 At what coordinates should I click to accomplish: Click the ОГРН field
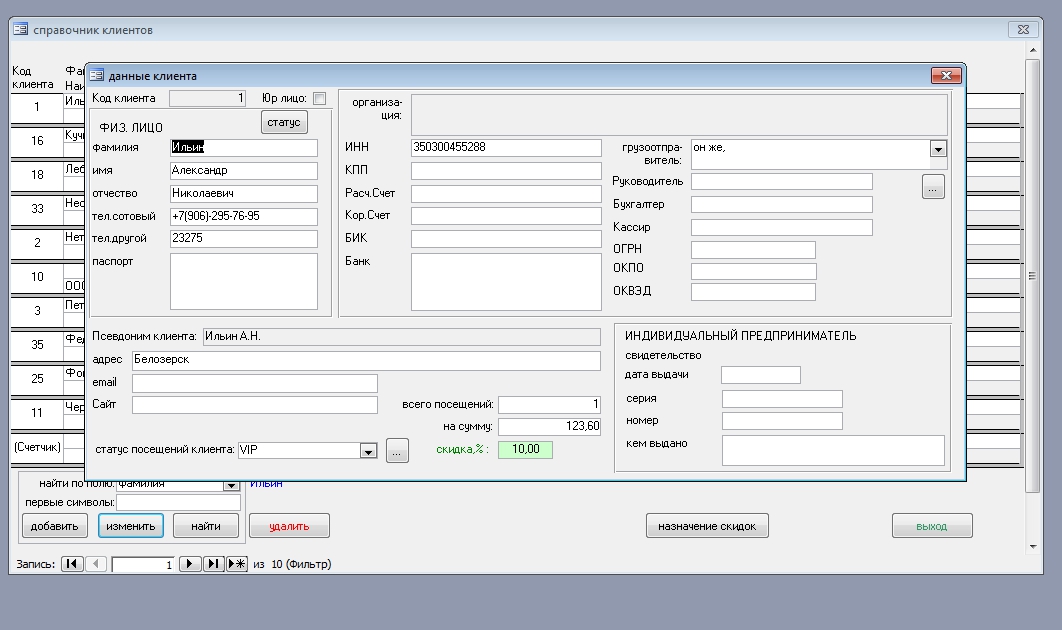click(753, 250)
